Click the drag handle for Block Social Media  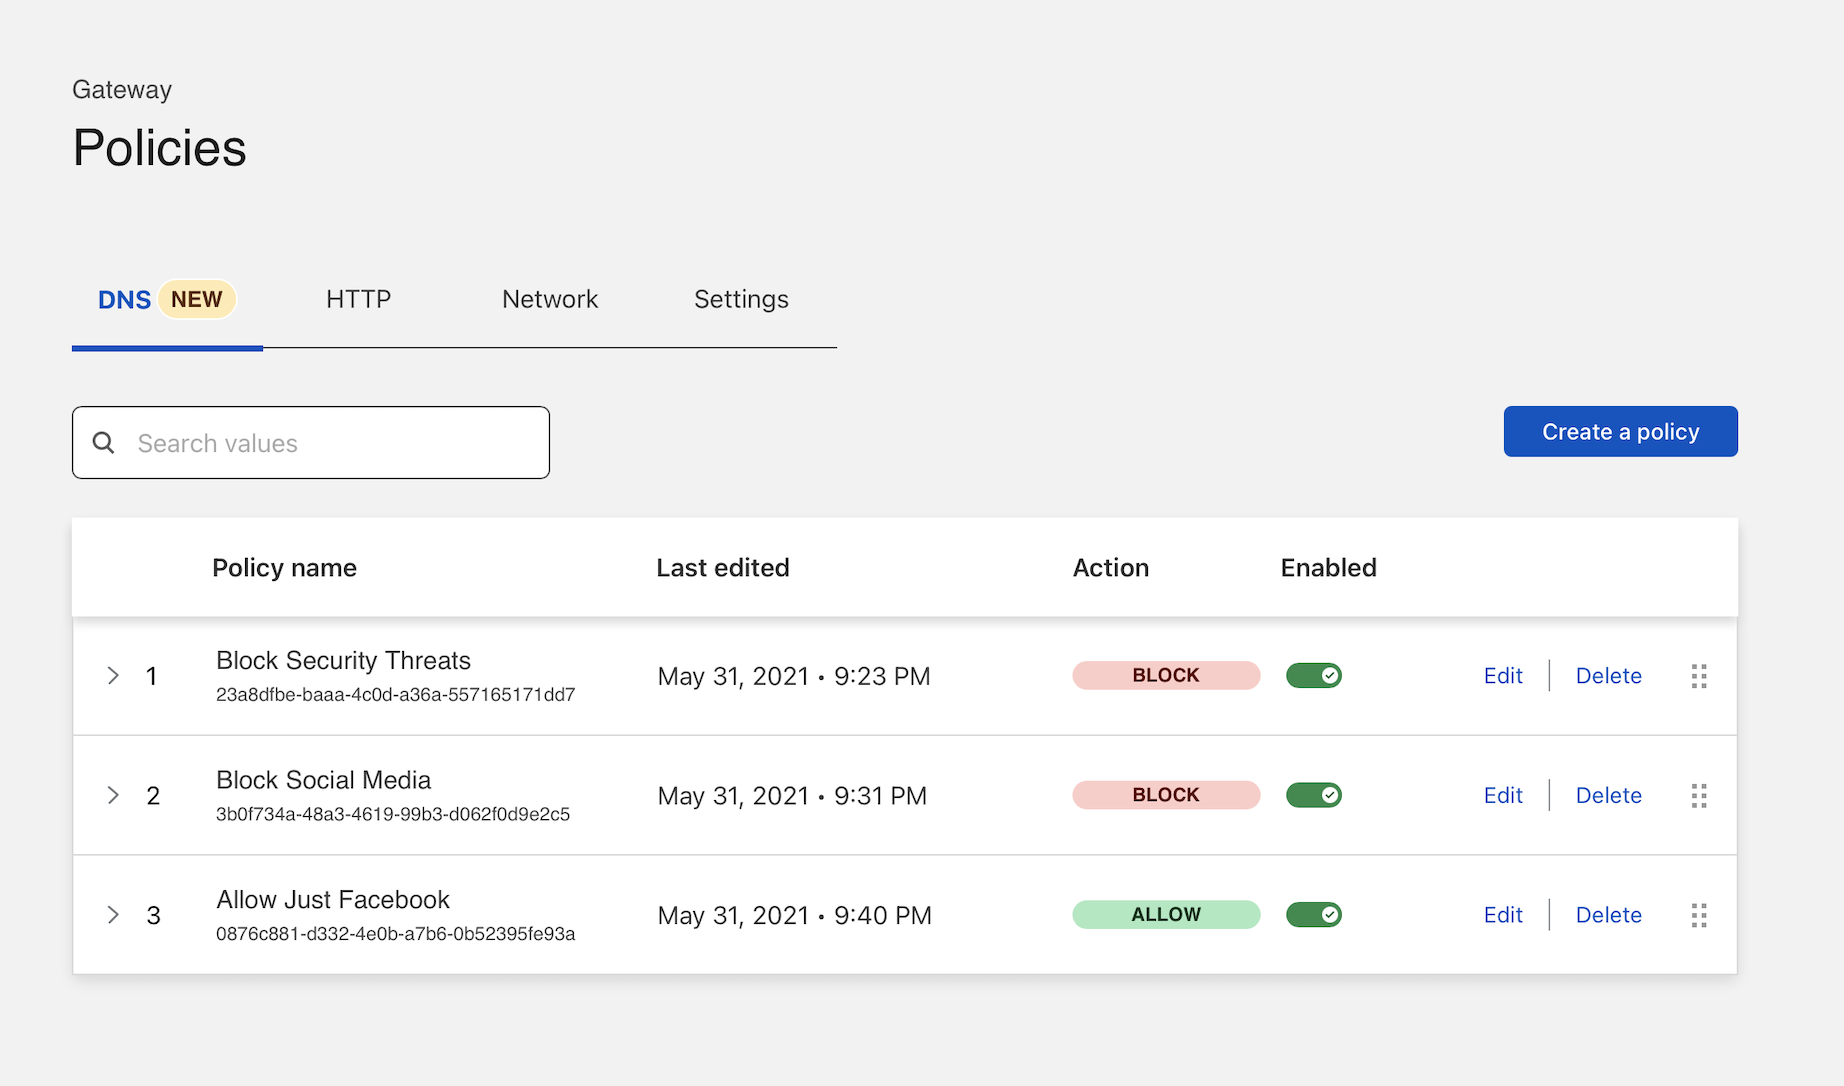click(x=1698, y=796)
